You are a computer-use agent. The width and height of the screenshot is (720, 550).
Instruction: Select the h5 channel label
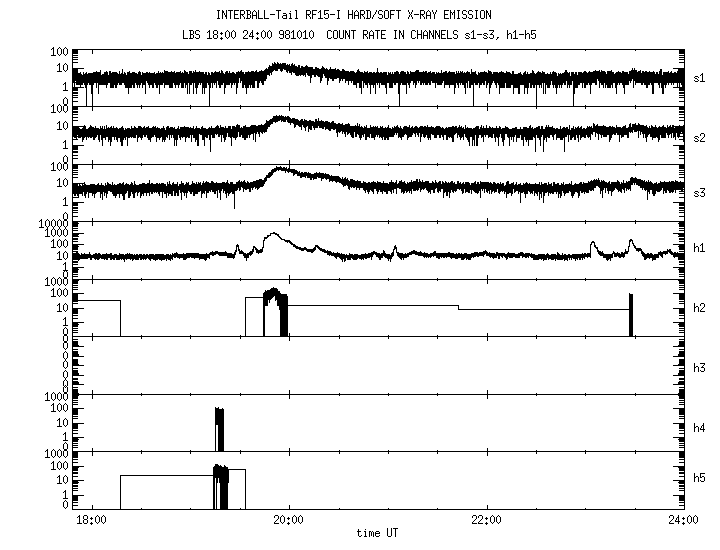point(700,479)
